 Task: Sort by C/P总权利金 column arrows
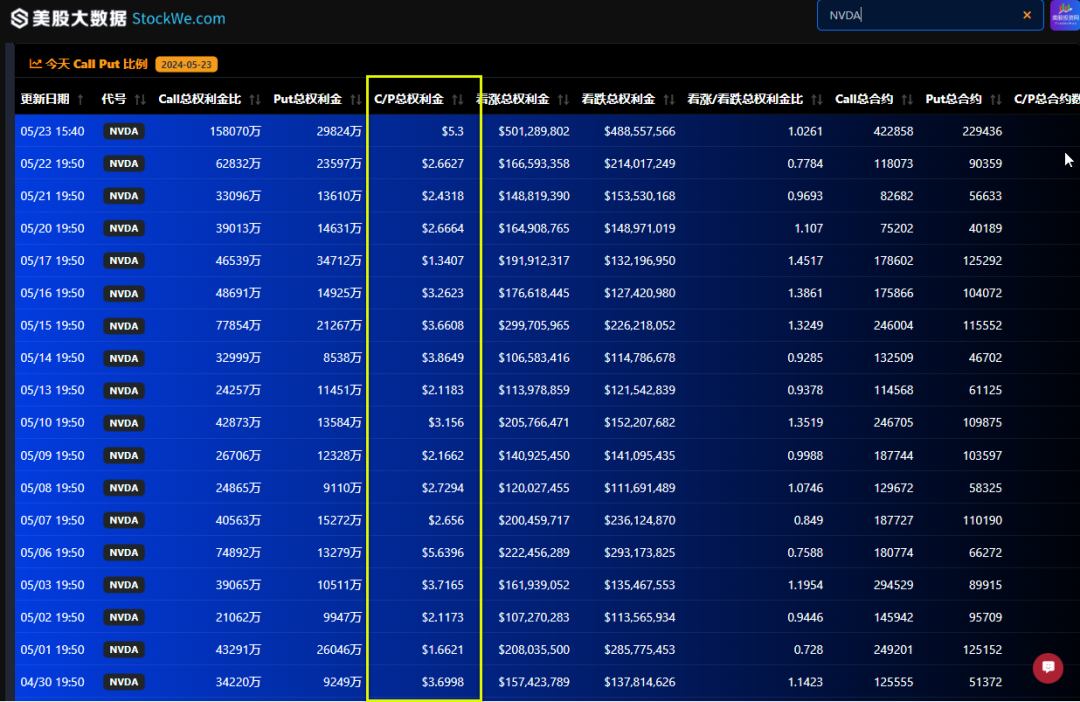click(x=457, y=99)
